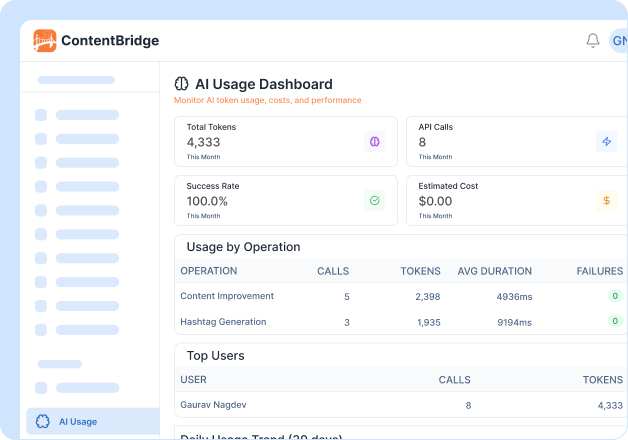Click the dollar sign icon in Estimated Cost card

[606, 200]
